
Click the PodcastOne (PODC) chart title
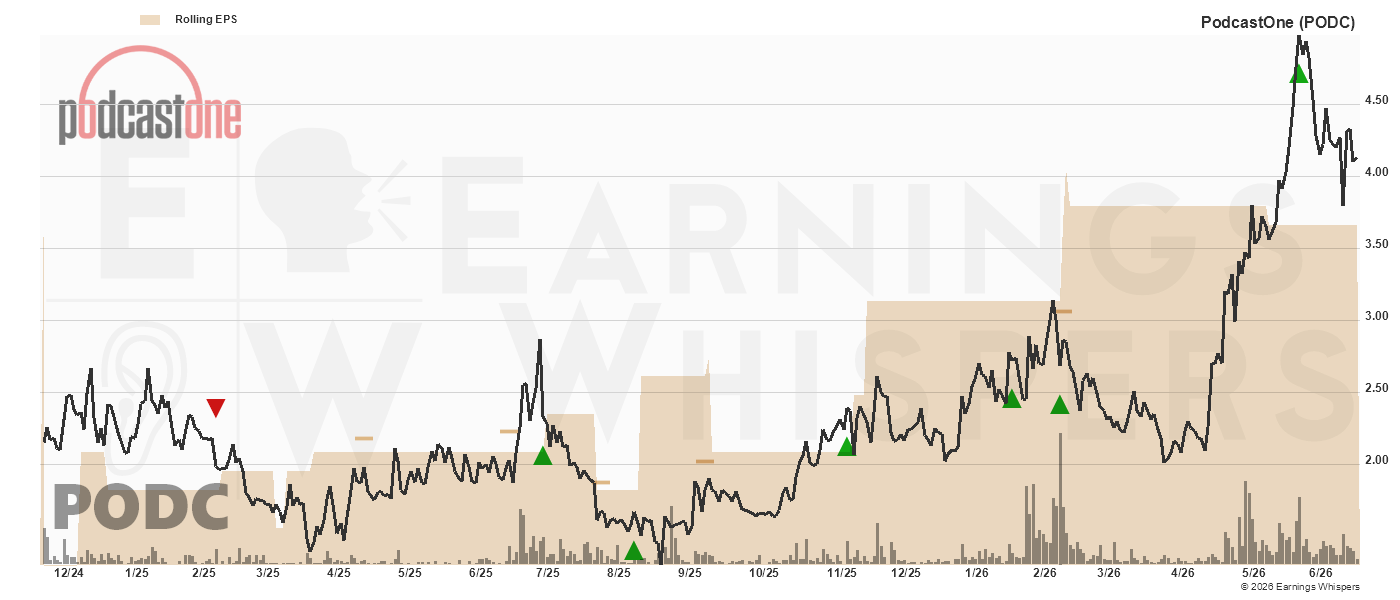[x=1278, y=23]
